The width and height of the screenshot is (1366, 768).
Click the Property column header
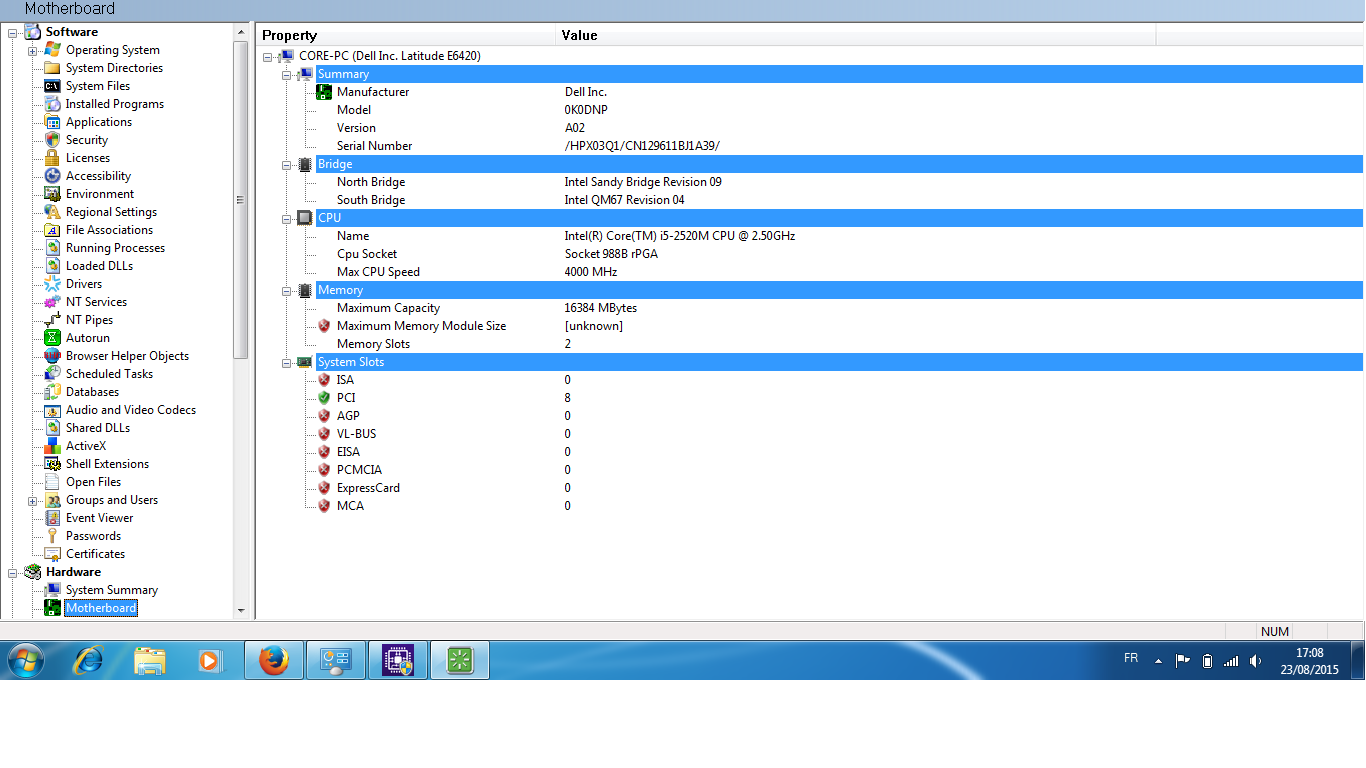coord(406,35)
